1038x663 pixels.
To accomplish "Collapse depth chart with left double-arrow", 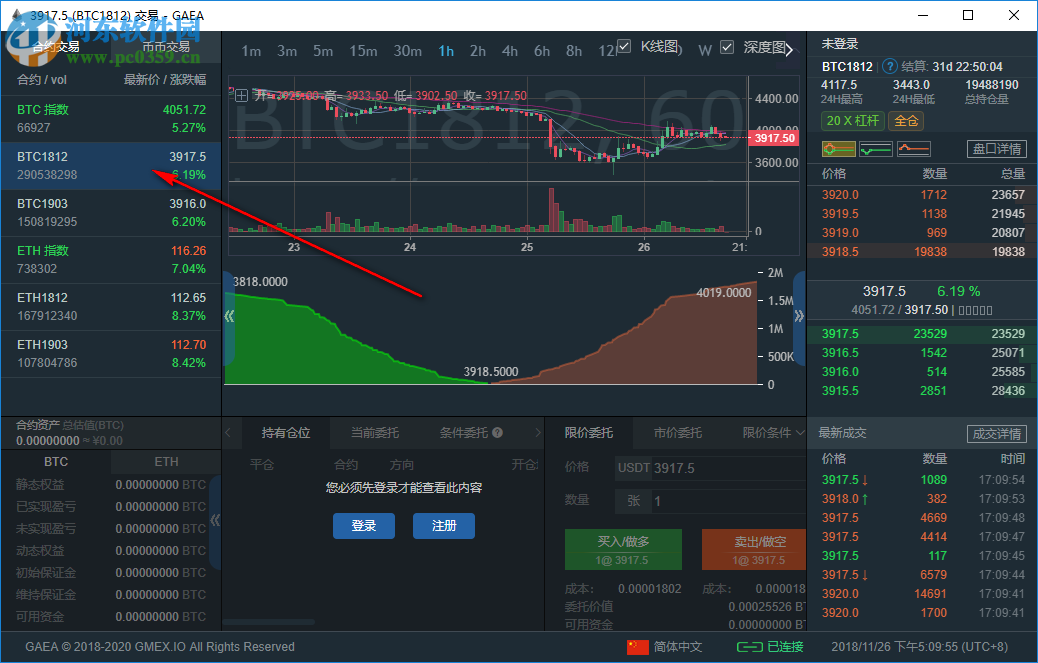I will (229, 316).
